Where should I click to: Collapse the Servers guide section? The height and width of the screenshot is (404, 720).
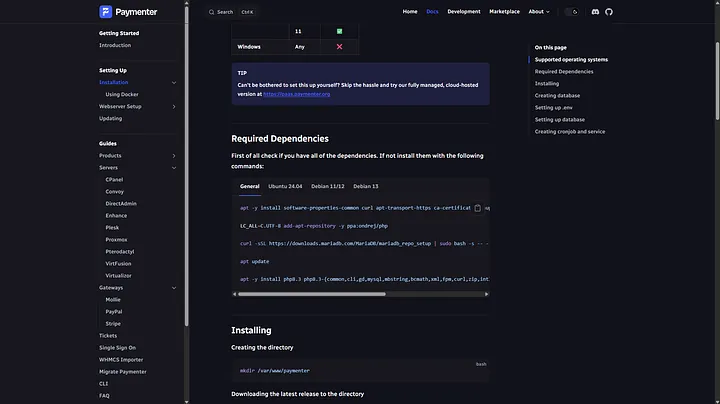click(x=174, y=168)
